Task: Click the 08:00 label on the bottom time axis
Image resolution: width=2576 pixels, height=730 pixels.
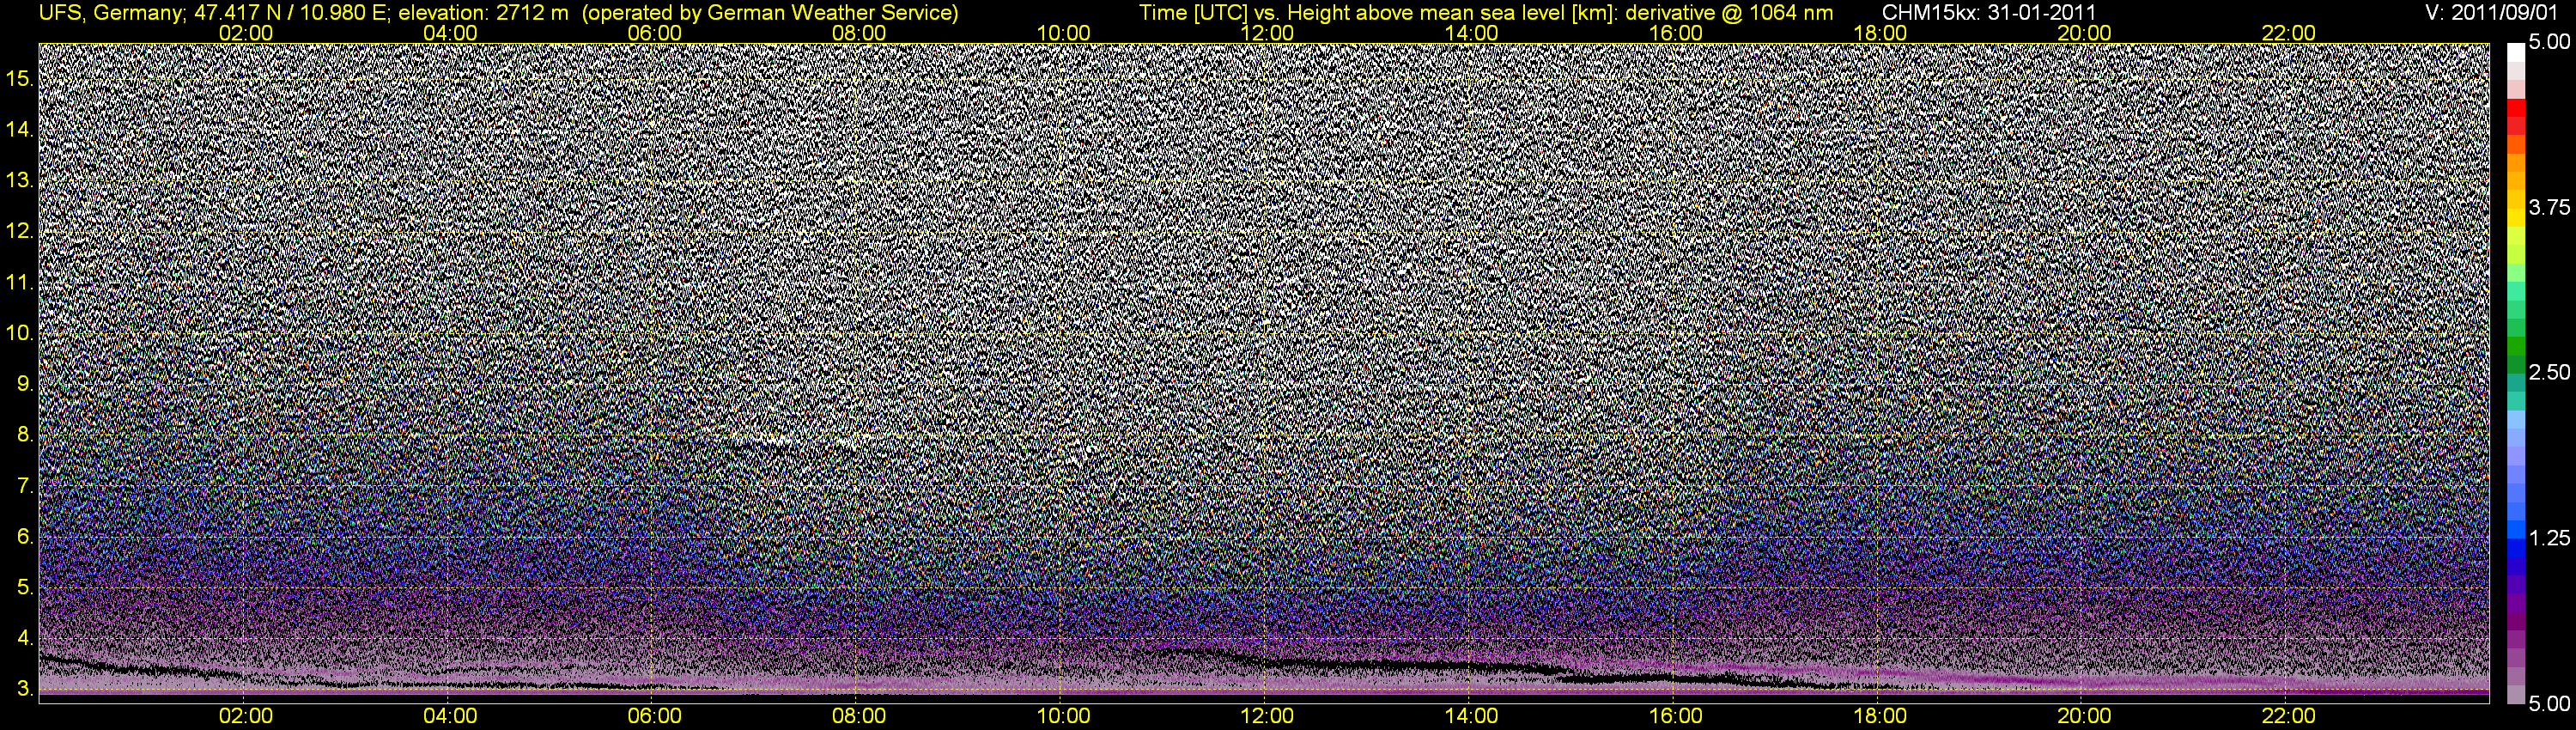Action: click(859, 716)
